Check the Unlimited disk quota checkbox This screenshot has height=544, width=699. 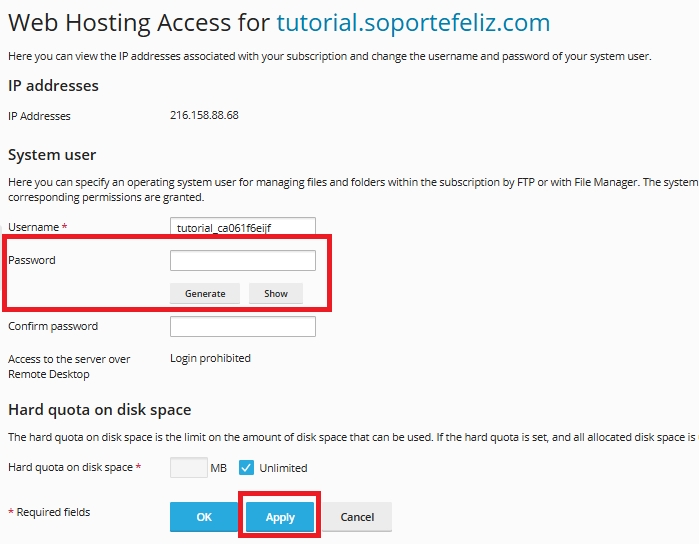pyautogui.click(x=246, y=467)
